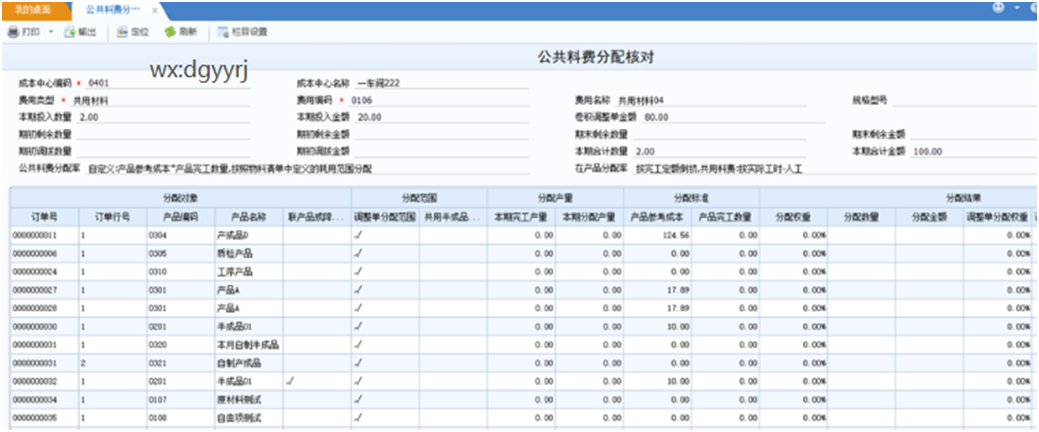Viewport: 1039px width, 432px height.
Task: Click the 费用类型 field showing 共用材料
Action: (x=161, y=101)
